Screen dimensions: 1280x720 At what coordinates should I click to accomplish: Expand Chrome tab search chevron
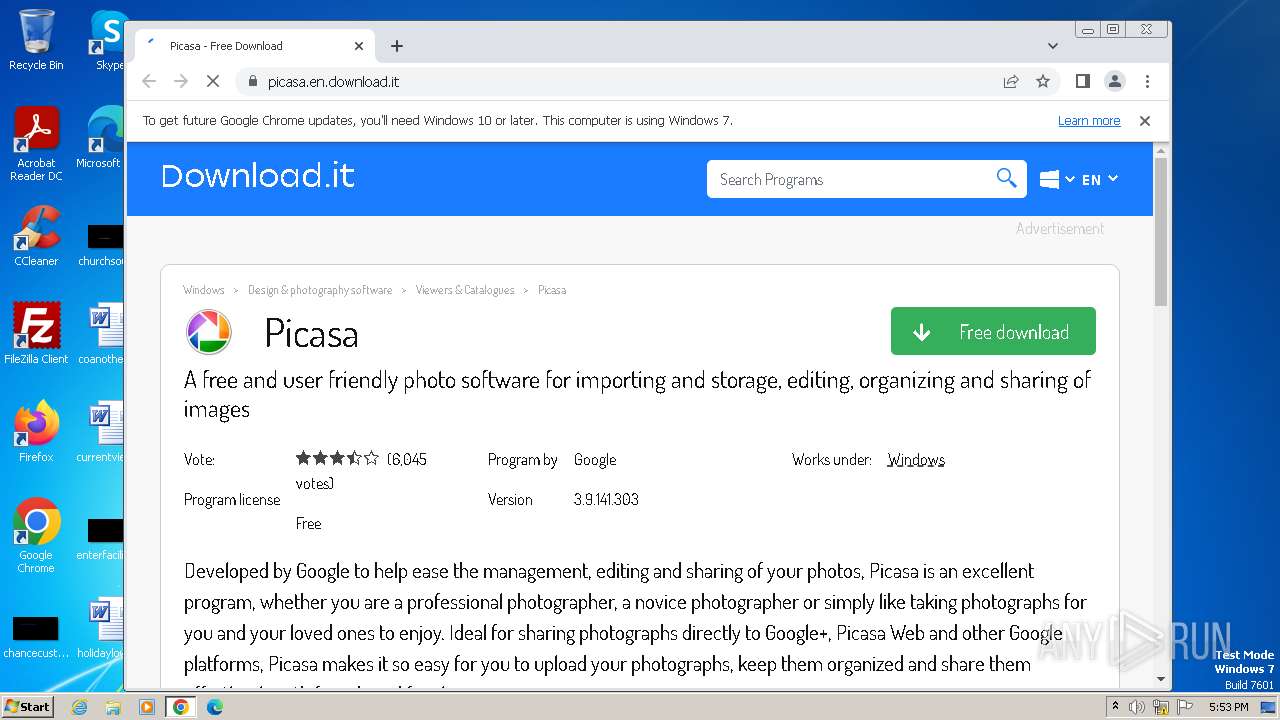click(x=1053, y=46)
